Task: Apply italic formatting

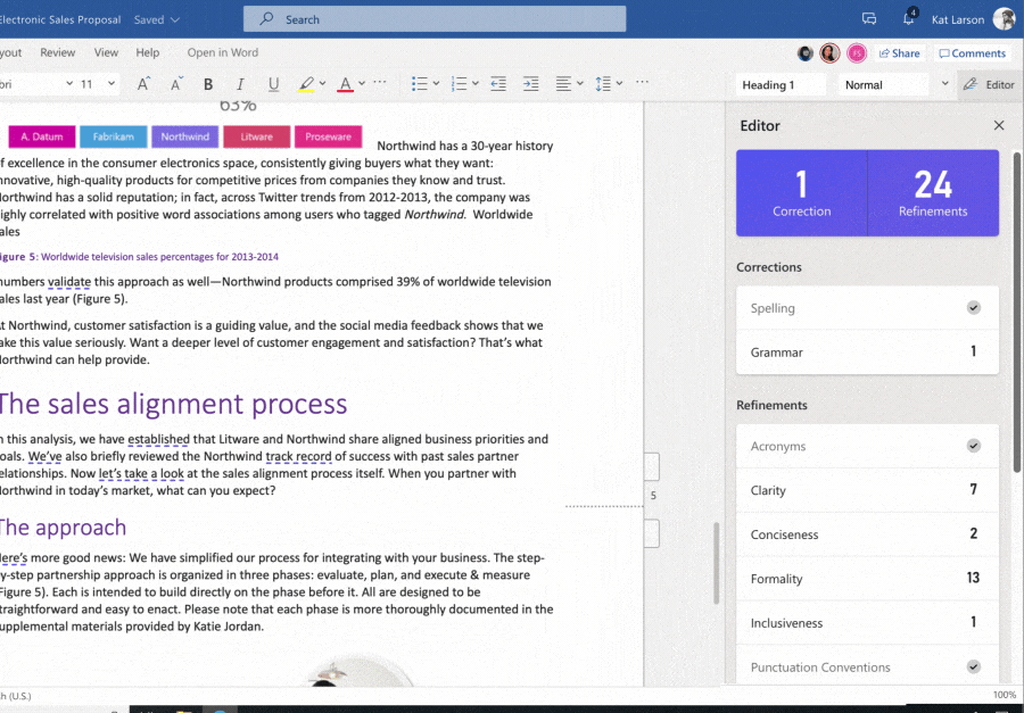Action: click(240, 84)
